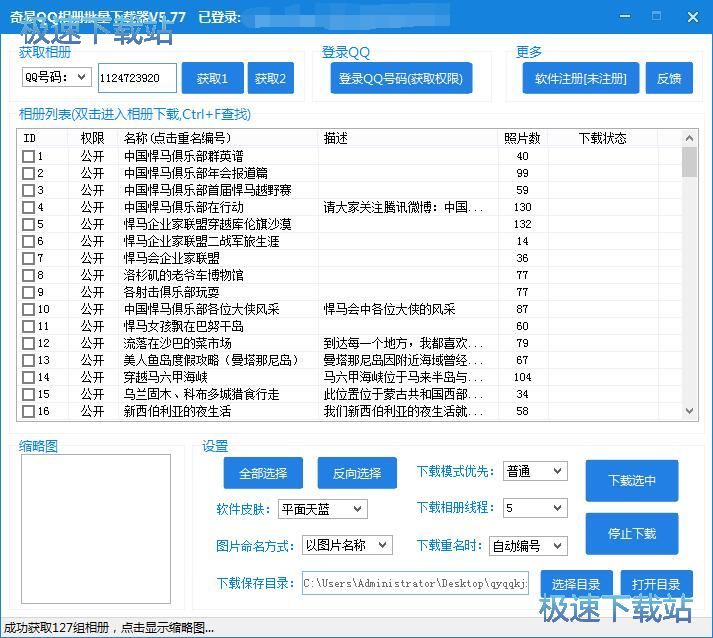
Task: Click the 权限 column header
Action: [93, 138]
